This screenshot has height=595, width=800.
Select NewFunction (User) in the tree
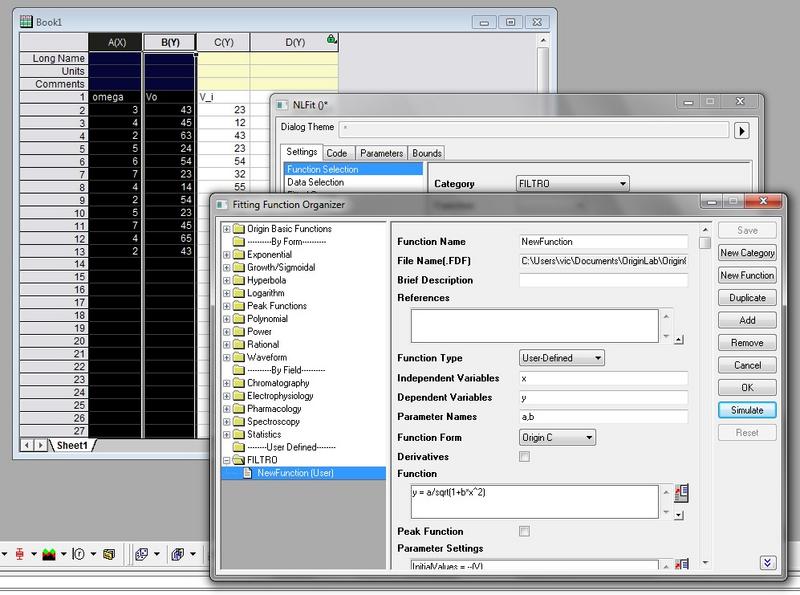[x=295, y=473]
